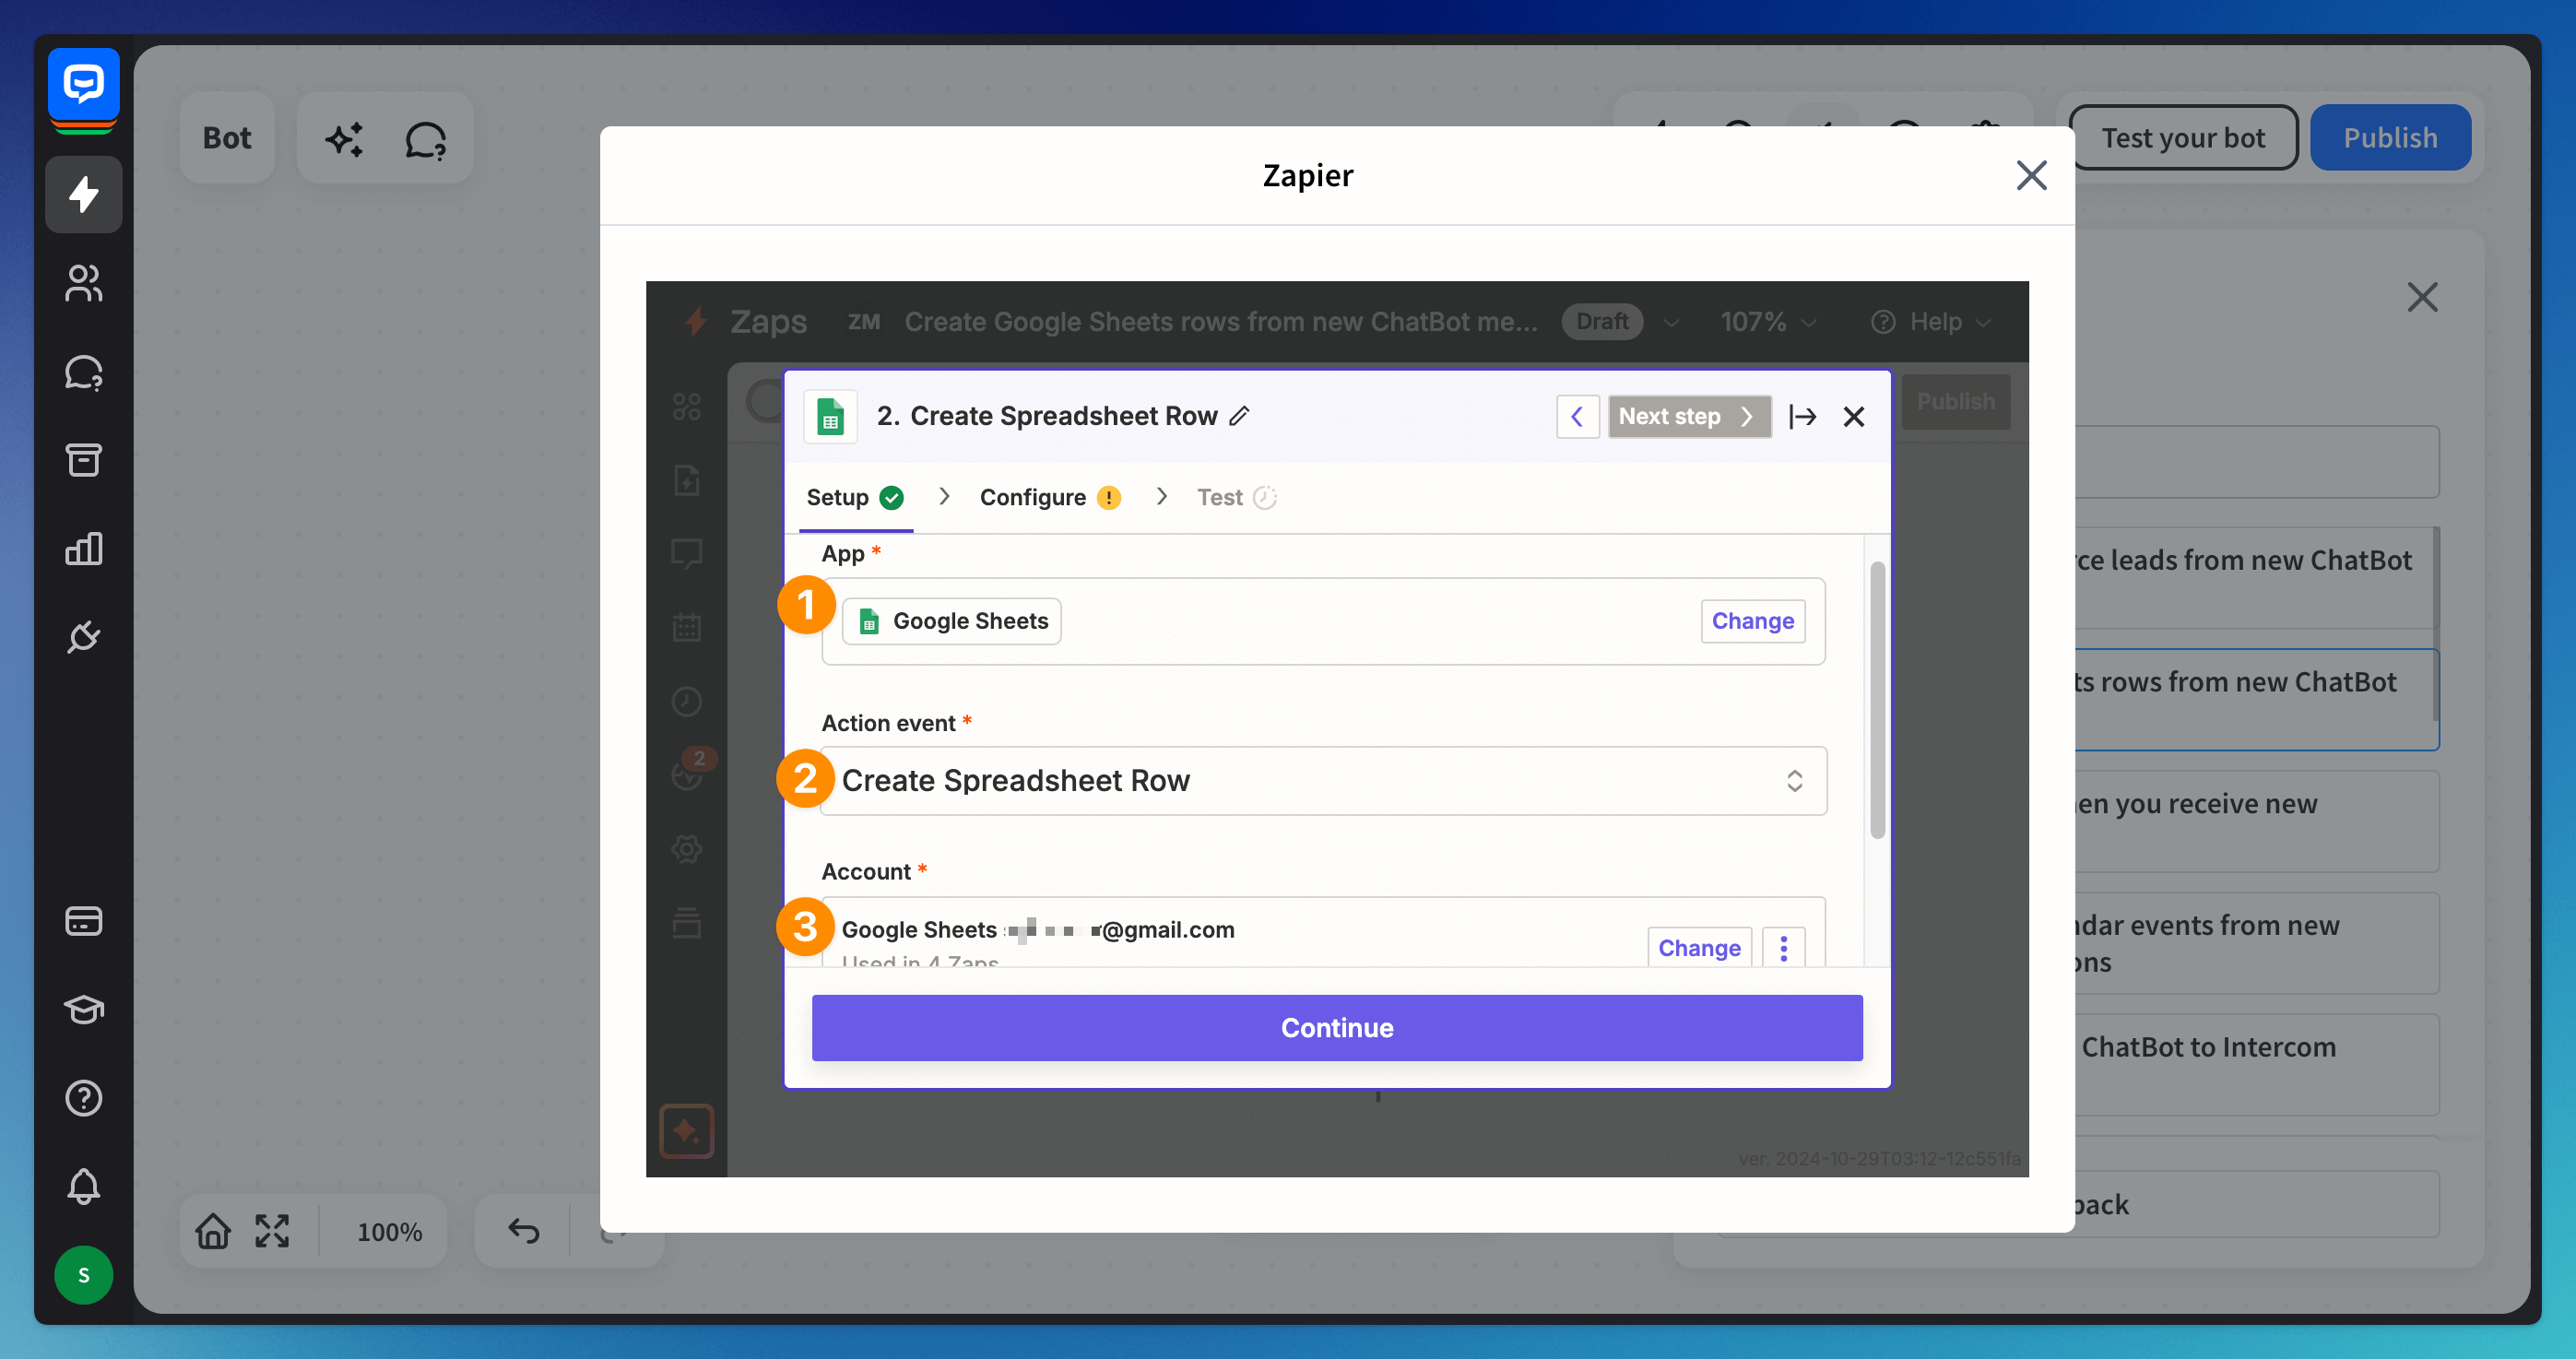The image size is (2576, 1359).
Task: Click the Next step button
Action: (x=1687, y=416)
